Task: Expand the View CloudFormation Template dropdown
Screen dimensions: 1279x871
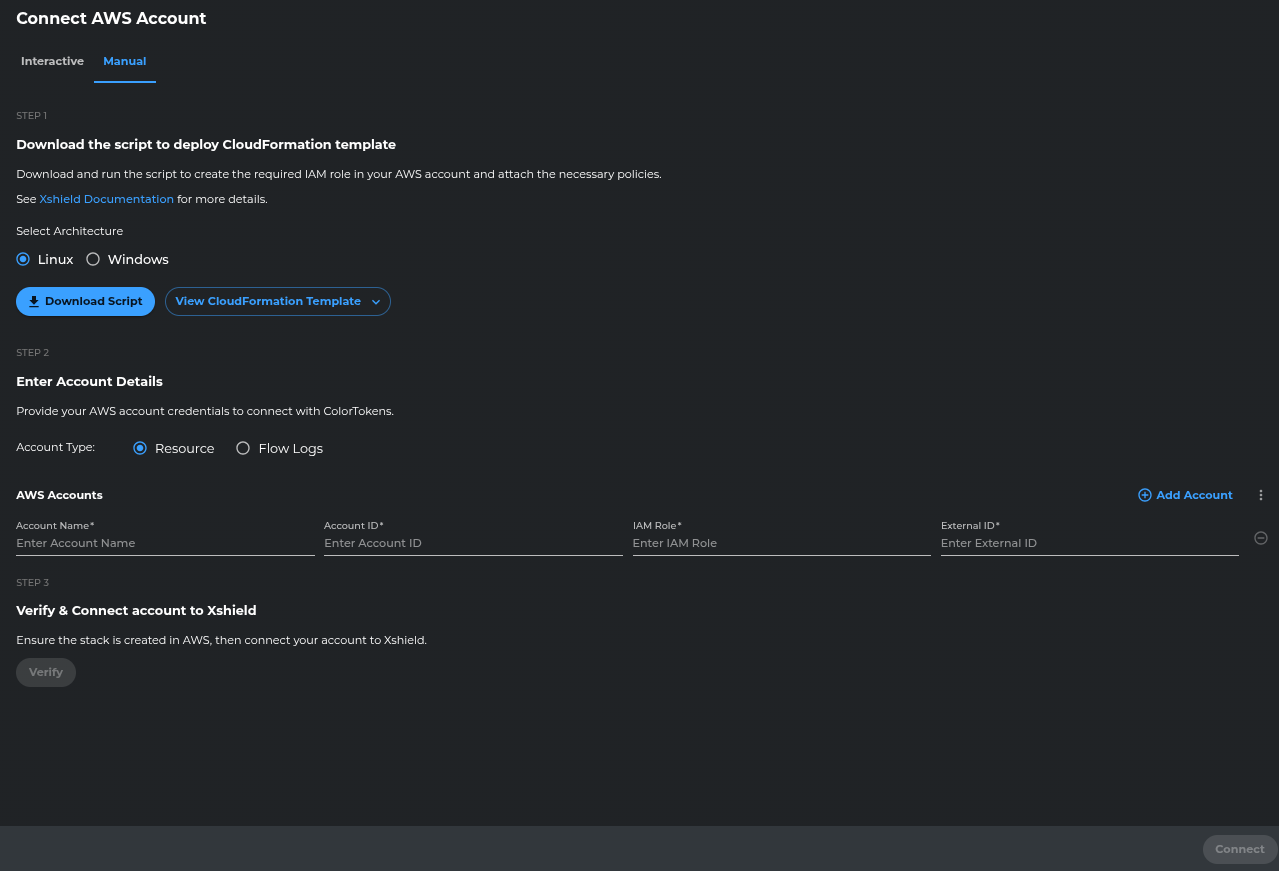Action: click(x=277, y=301)
